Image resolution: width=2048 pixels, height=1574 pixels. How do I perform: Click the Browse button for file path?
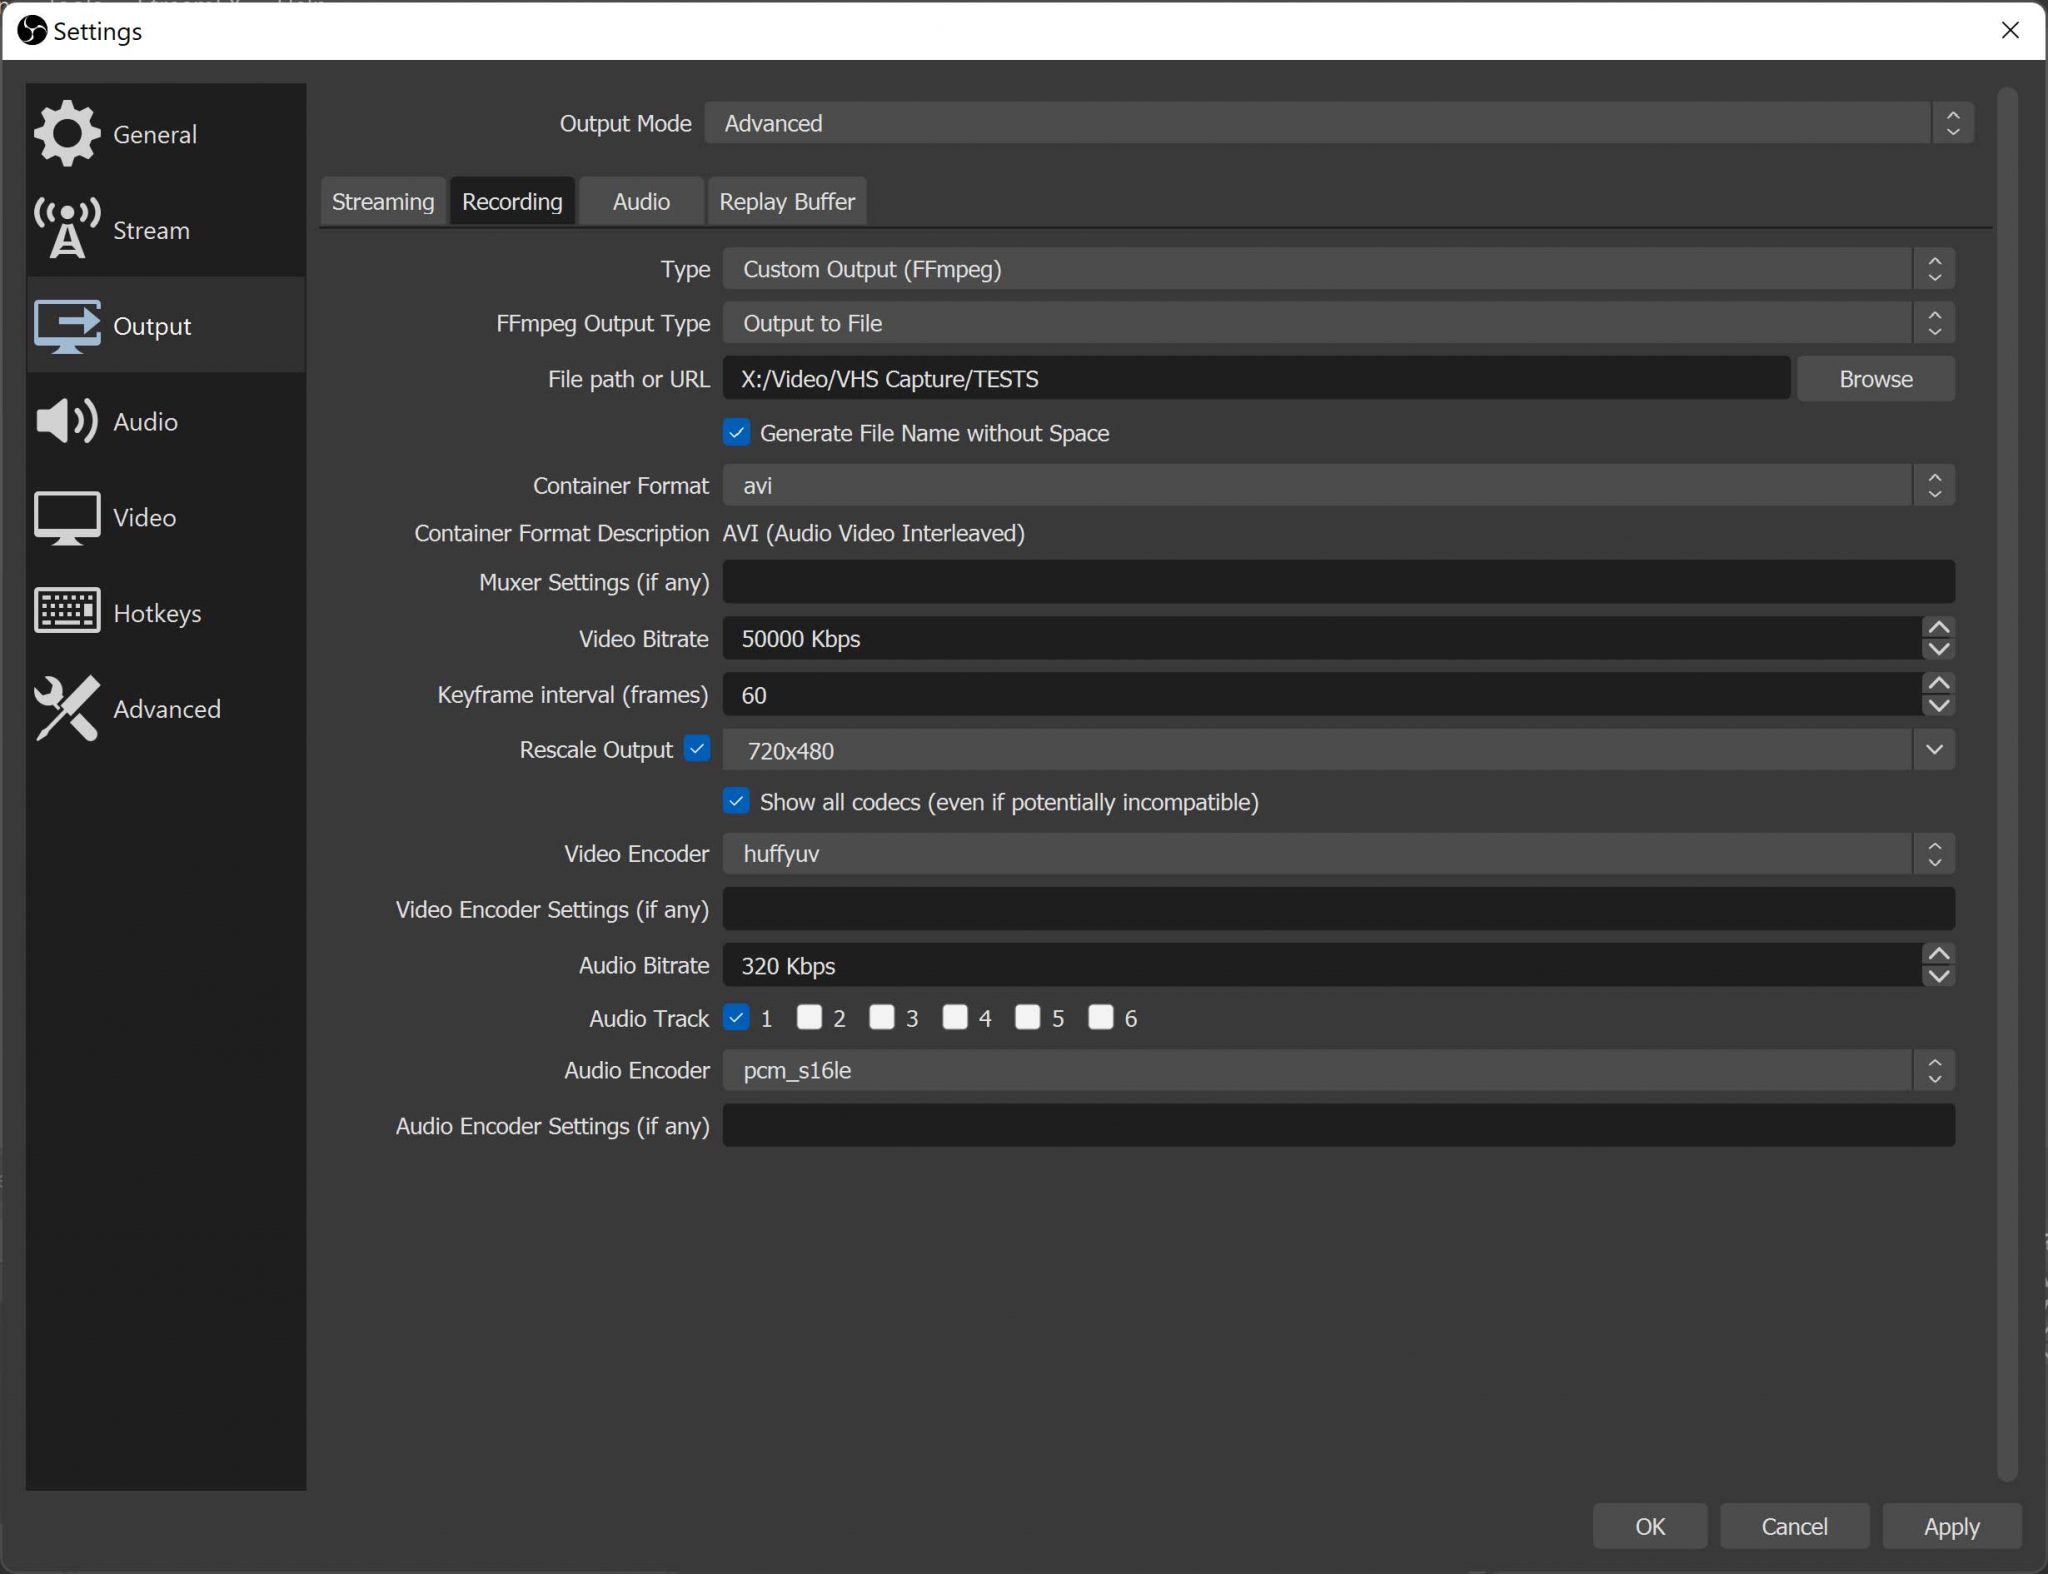point(1875,378)
